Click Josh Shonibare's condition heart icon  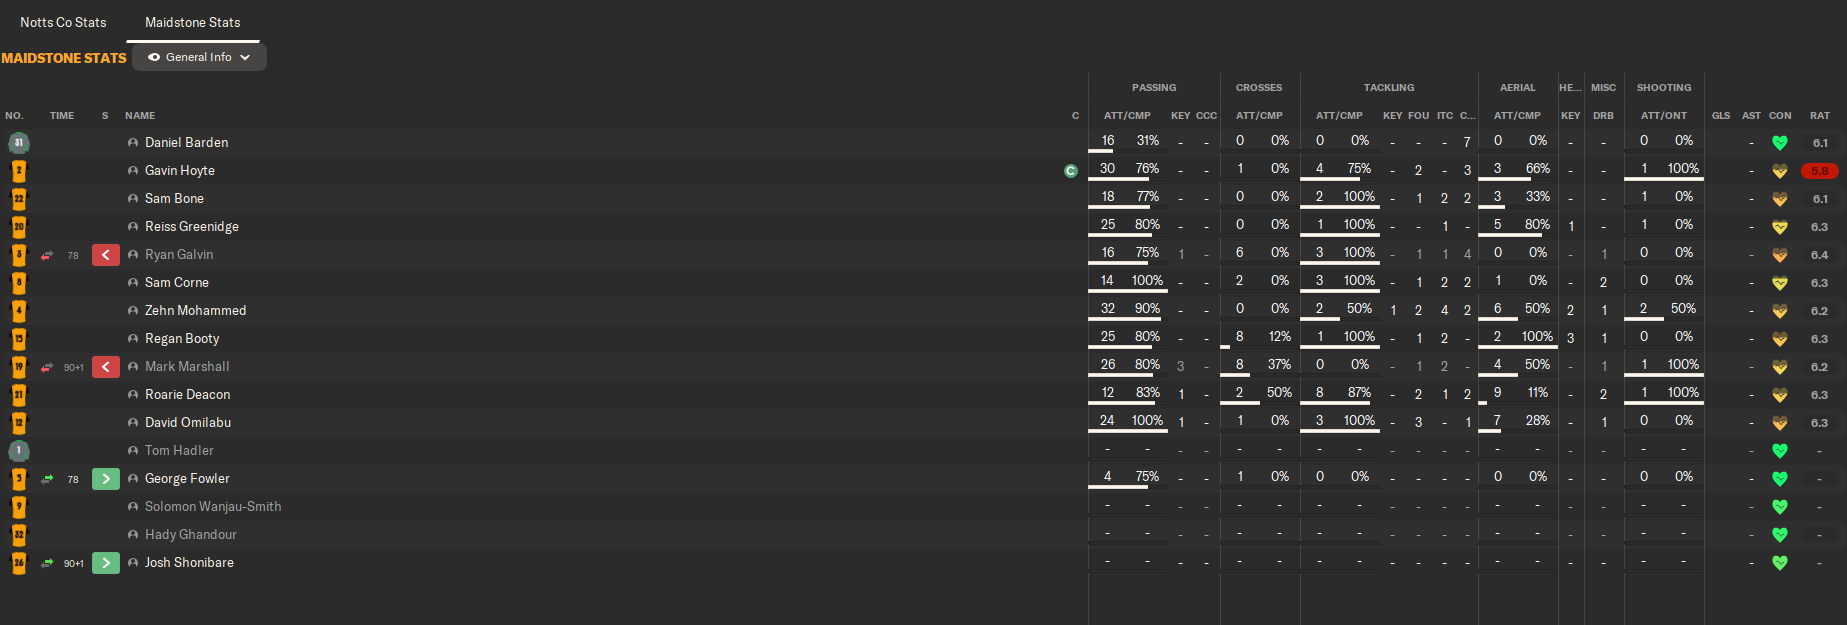1779,563
